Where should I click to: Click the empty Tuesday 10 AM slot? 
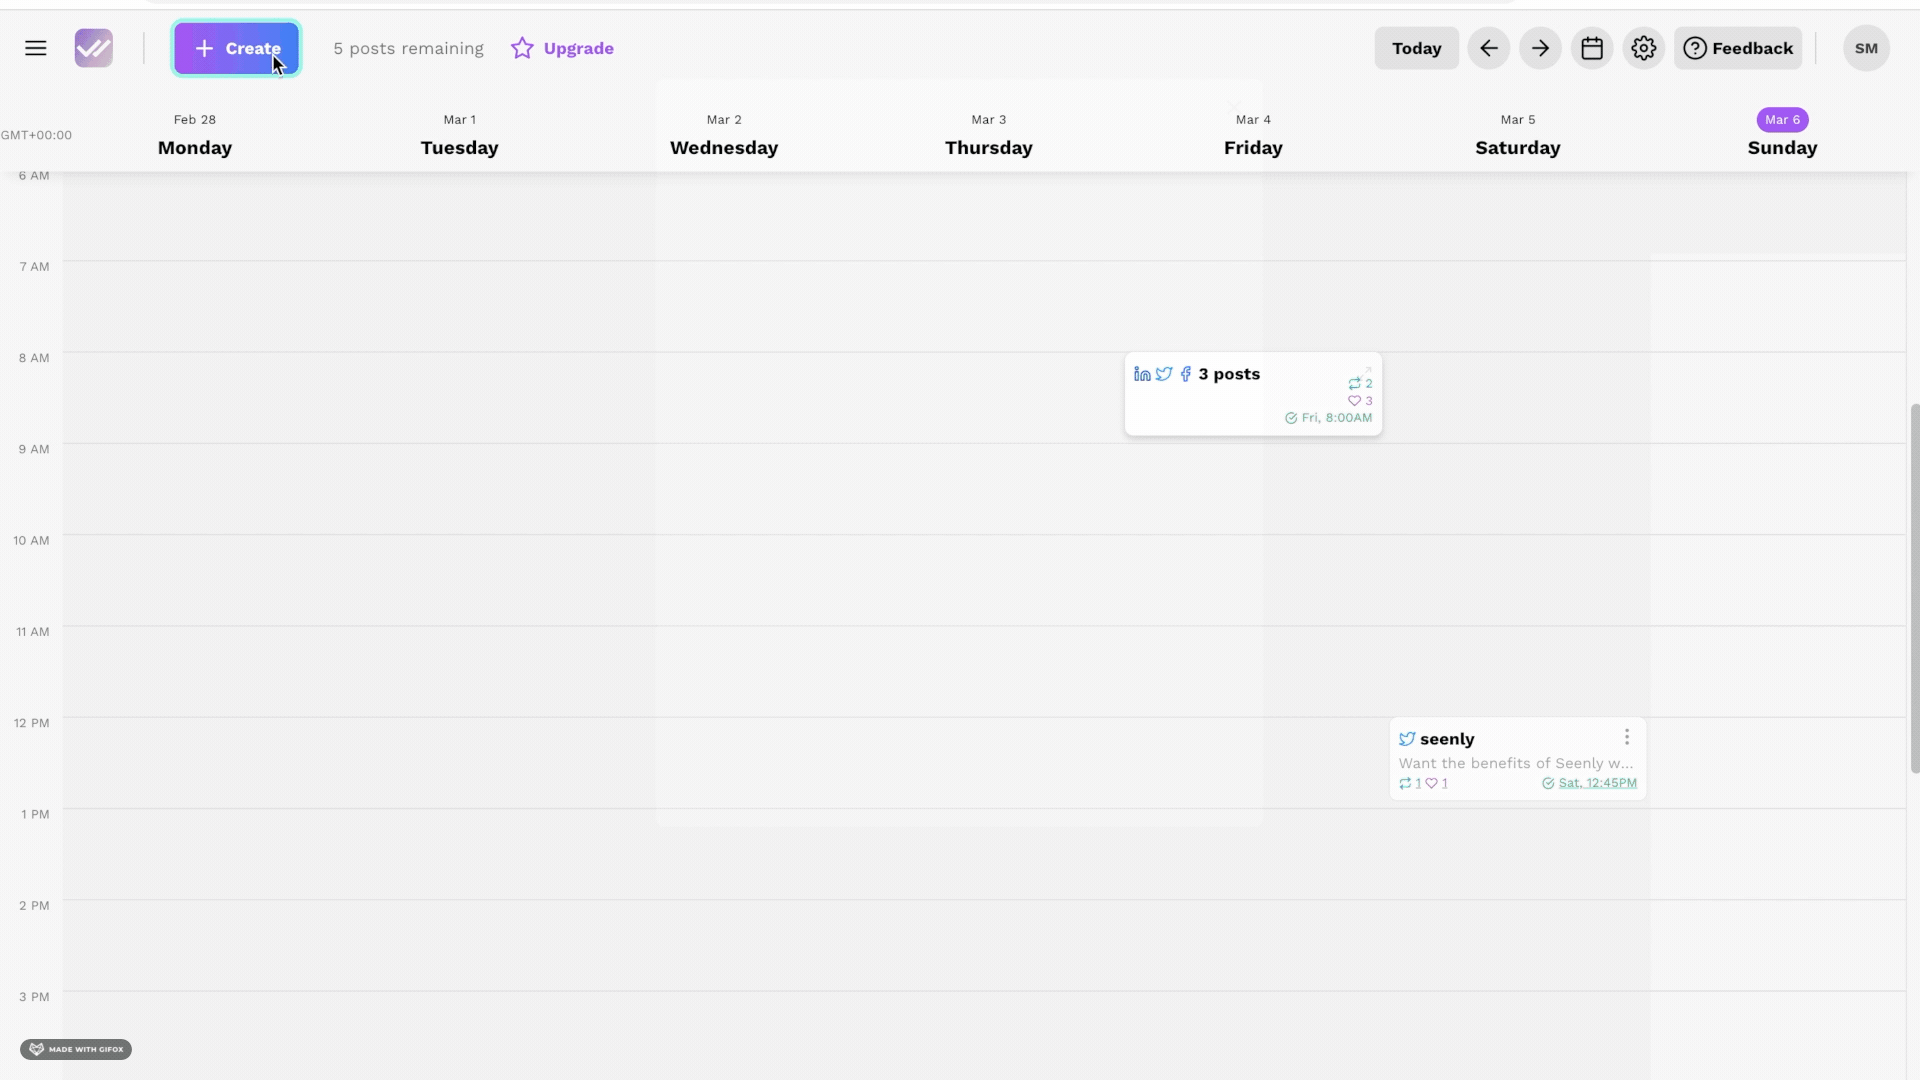[459, 580]
